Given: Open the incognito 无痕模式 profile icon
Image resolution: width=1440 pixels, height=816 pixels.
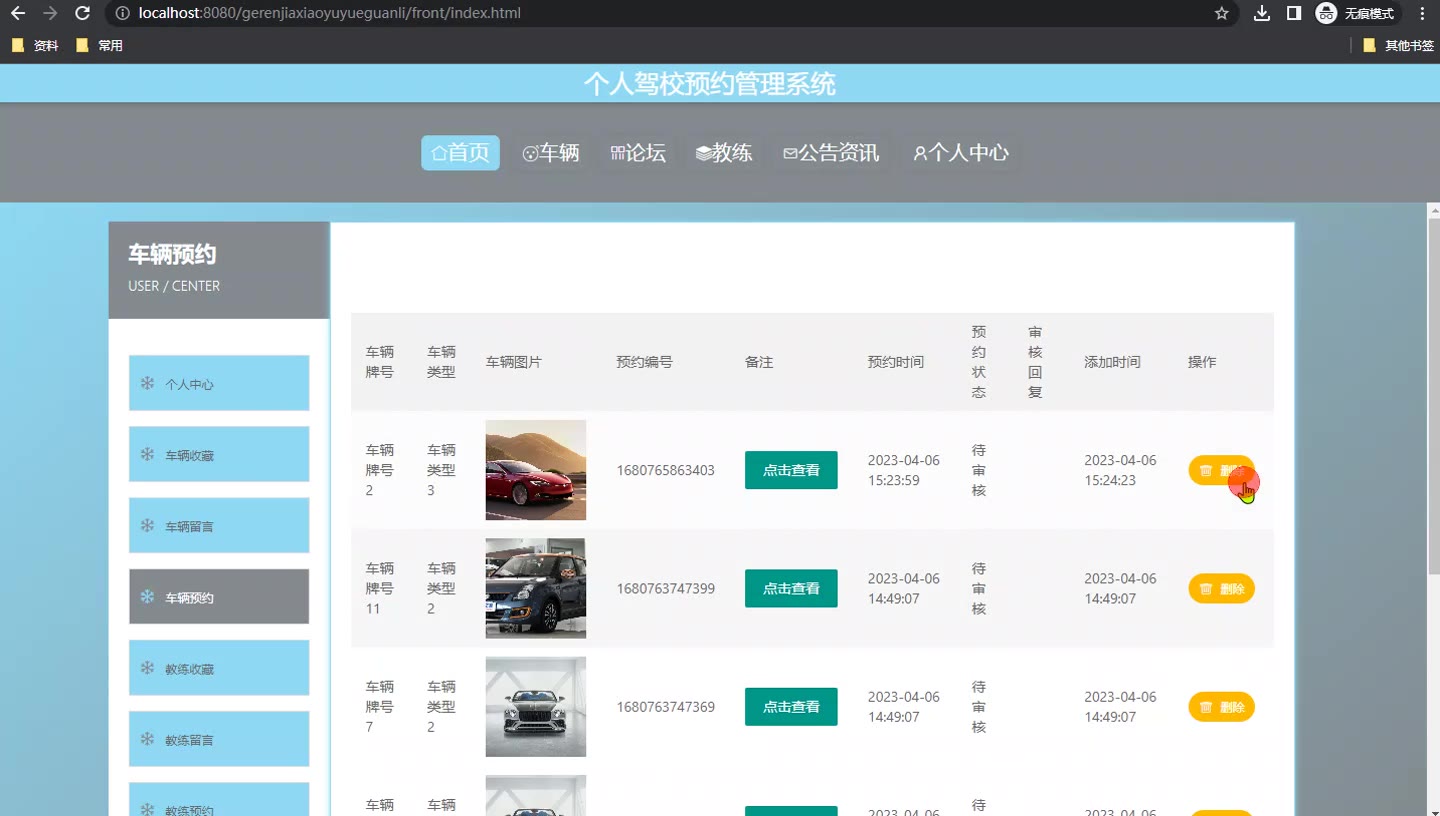Looking at the screenshot, I should click(1355, 13).
